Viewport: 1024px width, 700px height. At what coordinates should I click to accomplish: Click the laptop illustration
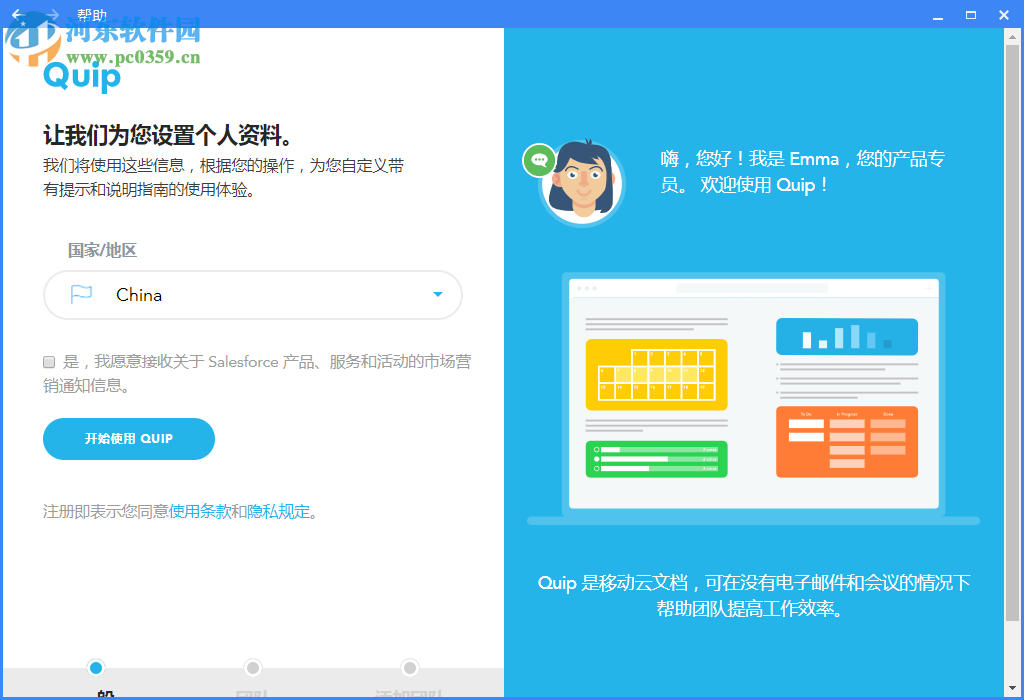754,398
